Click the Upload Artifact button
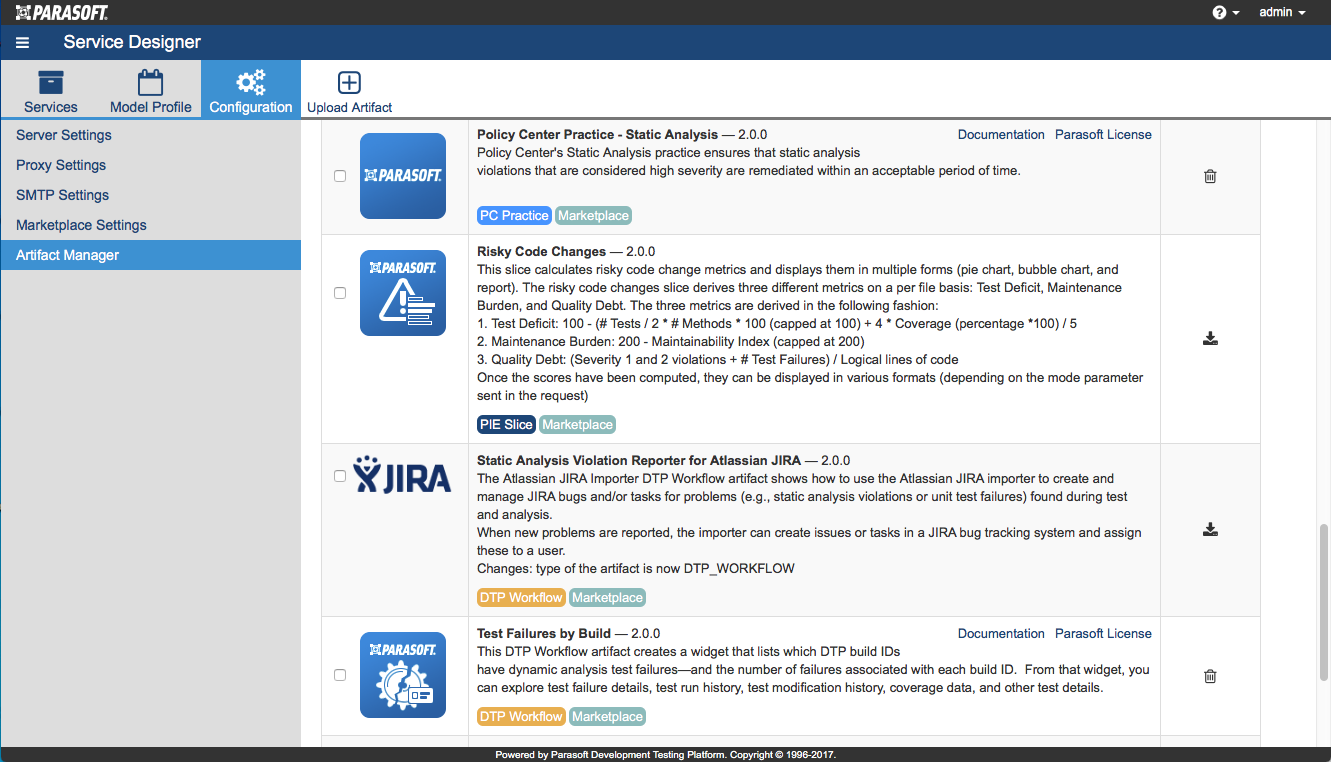The height and width of the screenshot is (762, 1331). tap(349, 90)
